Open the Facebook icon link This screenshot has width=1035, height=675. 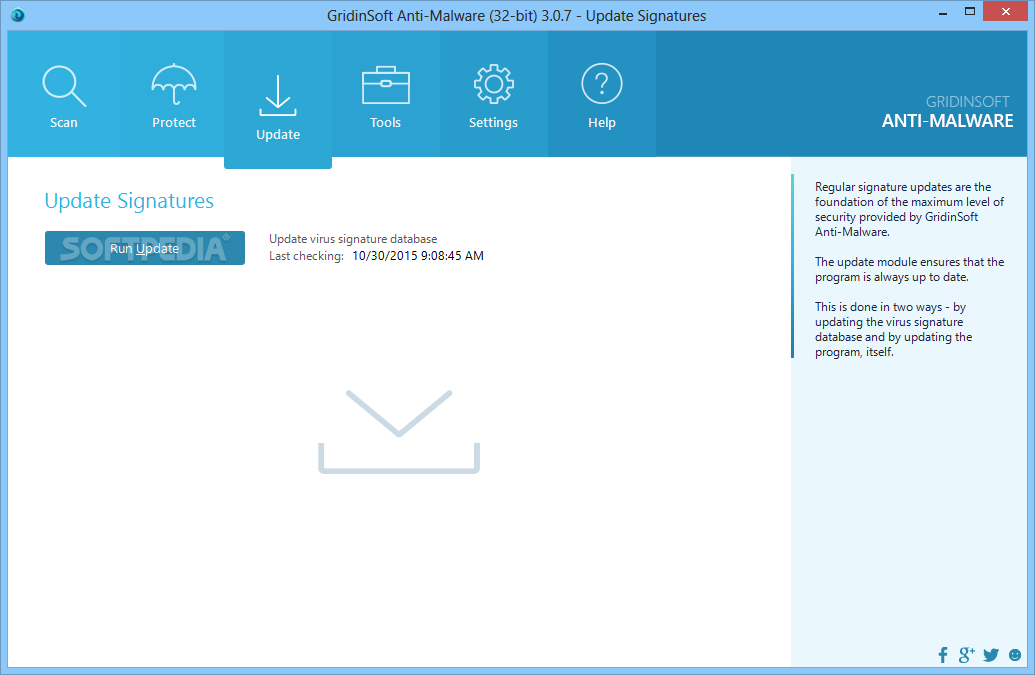pos(943,655)
